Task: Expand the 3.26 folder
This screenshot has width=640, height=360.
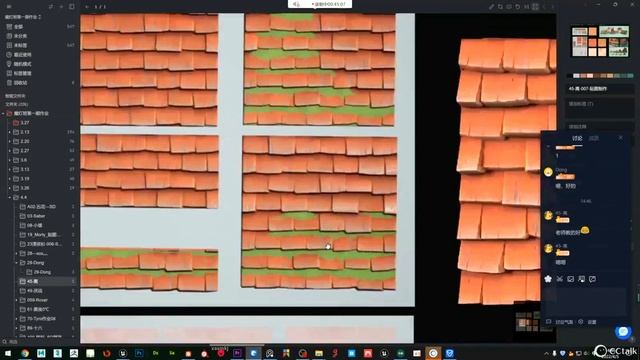Action: (x=10, y=188)
